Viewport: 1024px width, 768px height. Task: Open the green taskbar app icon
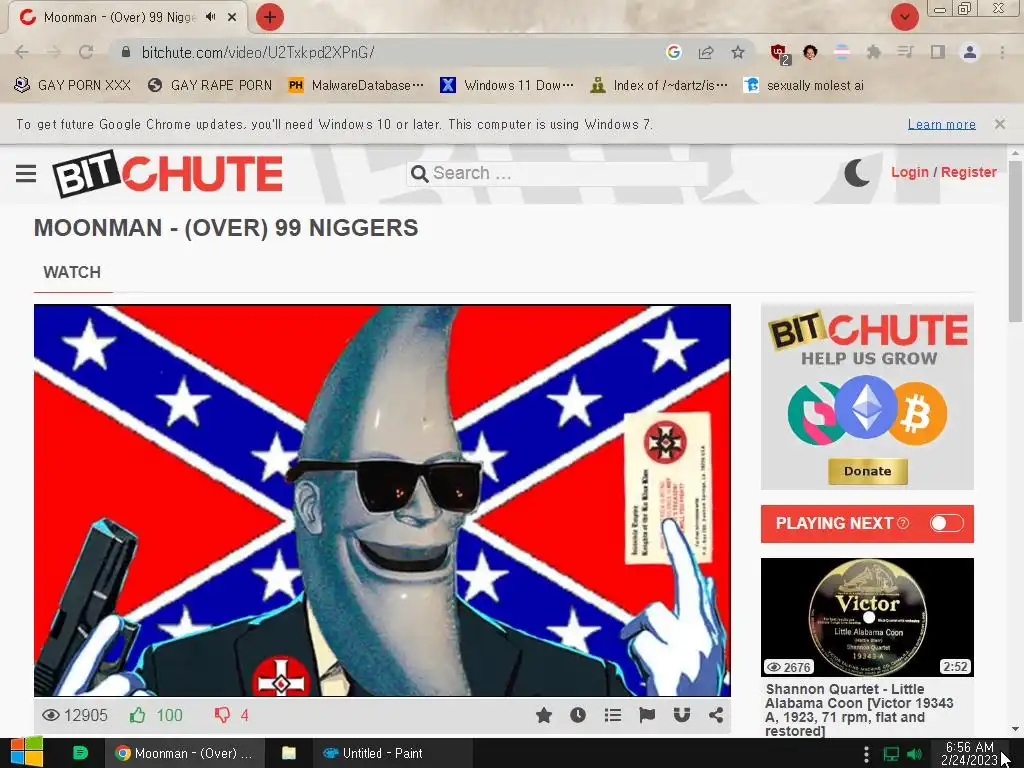[80, 753]
